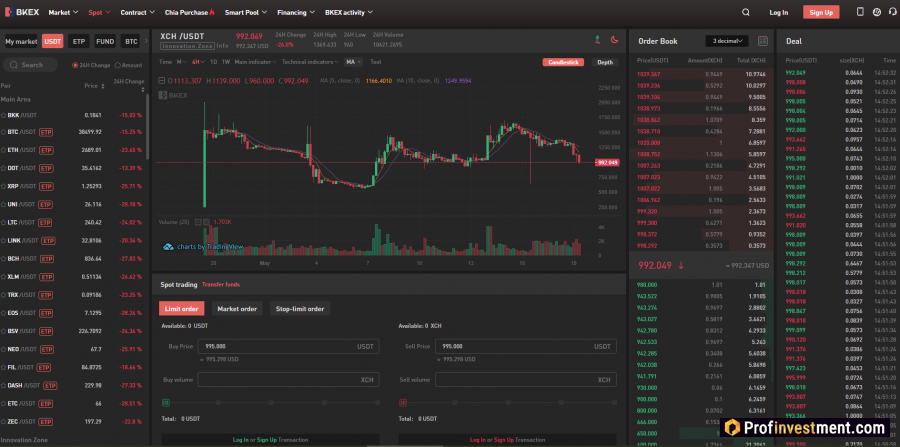Click the charts by TradingView link
The height and width of the screenshot is (447, 900).
pyautogui.click(x=203, y=247)
